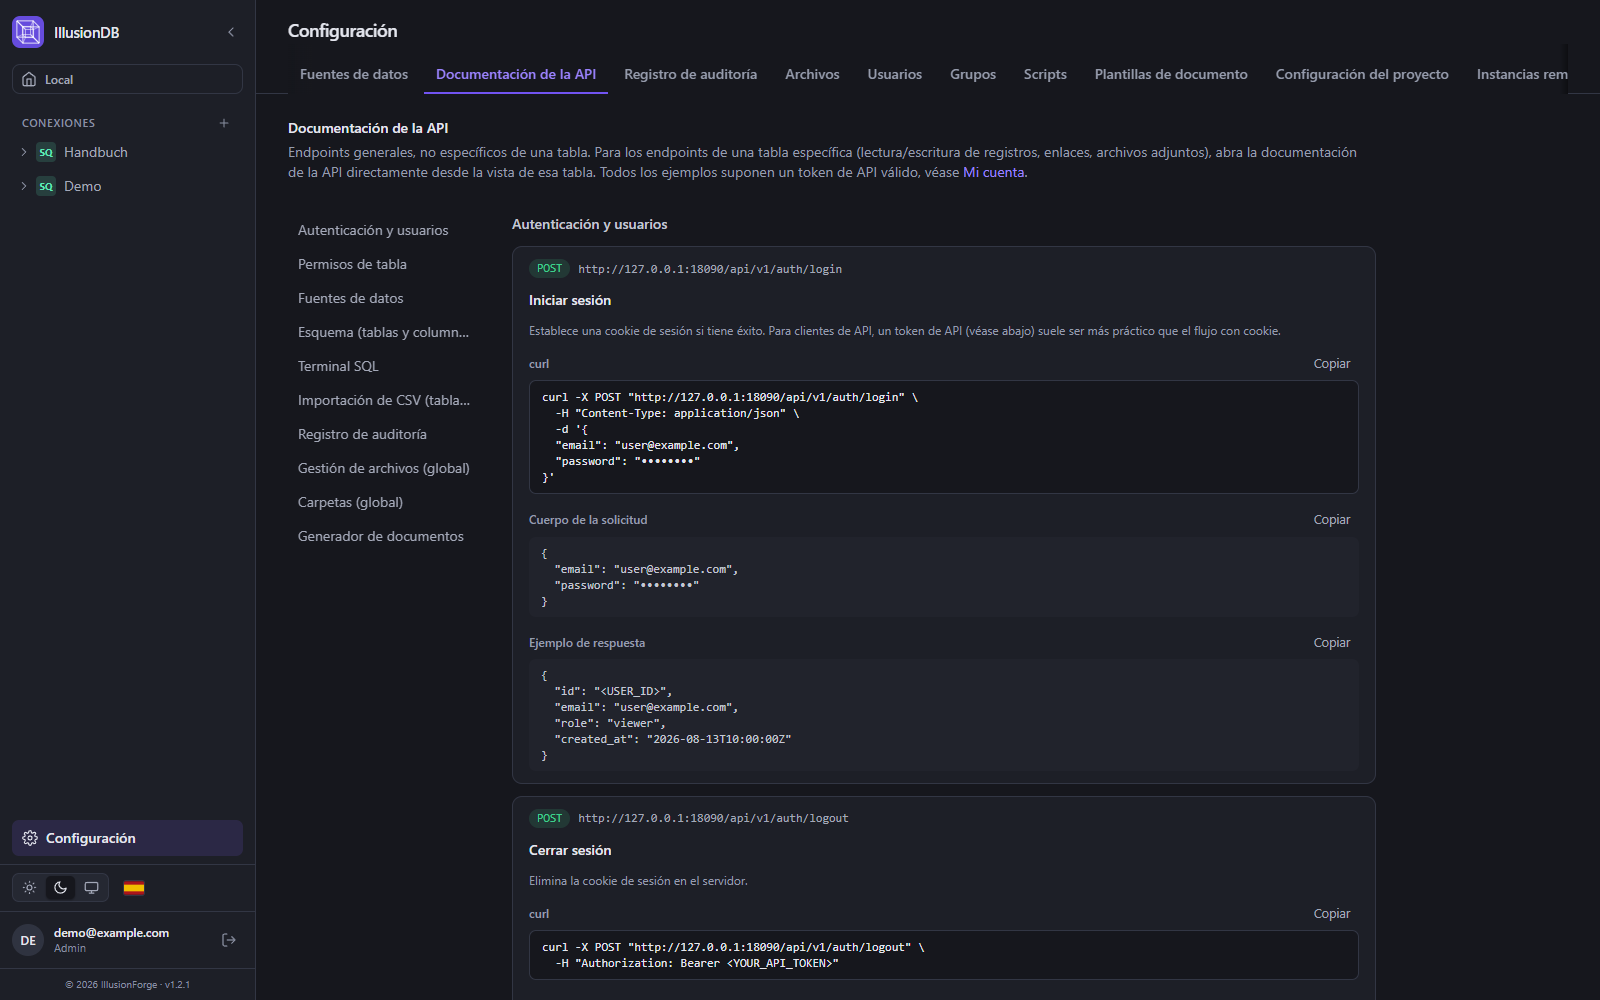
Task: Collapse the sidebar with the chevron
Action: click(x=231, y=32)
